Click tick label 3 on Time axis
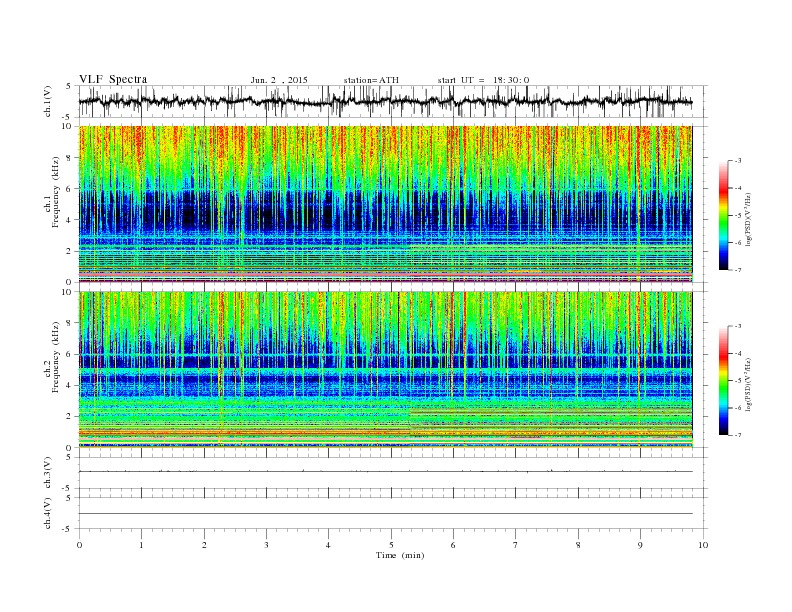 point(266,545)
